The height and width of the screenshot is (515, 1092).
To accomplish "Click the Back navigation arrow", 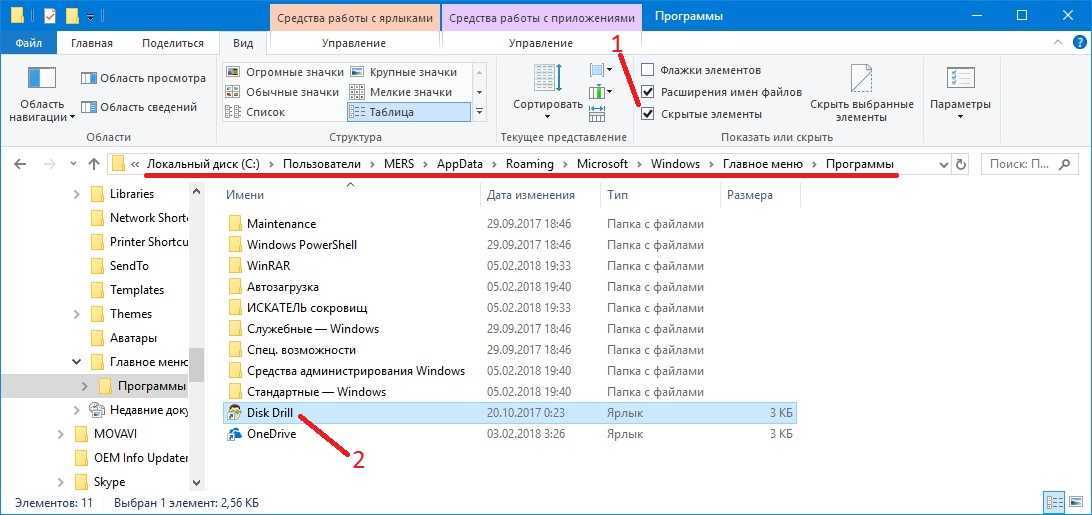I will tap(20, 164).
